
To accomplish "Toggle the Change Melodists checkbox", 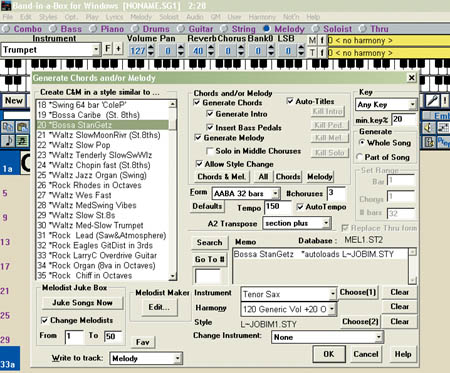I will [44, 320].
